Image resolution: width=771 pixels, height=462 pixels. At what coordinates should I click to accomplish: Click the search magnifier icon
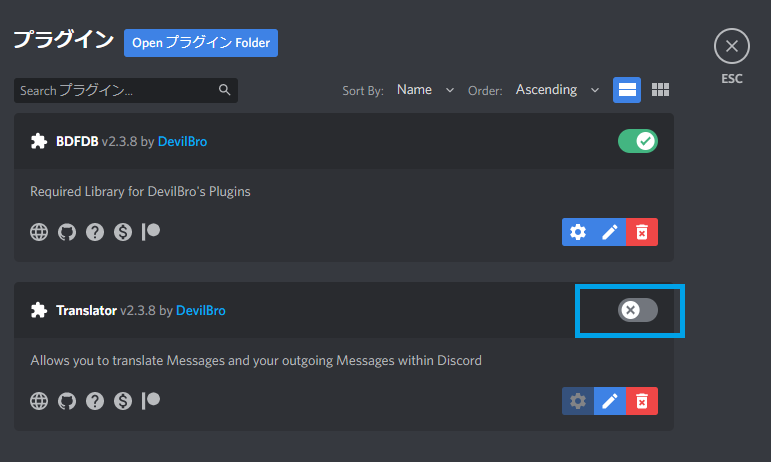pos(225,90)
